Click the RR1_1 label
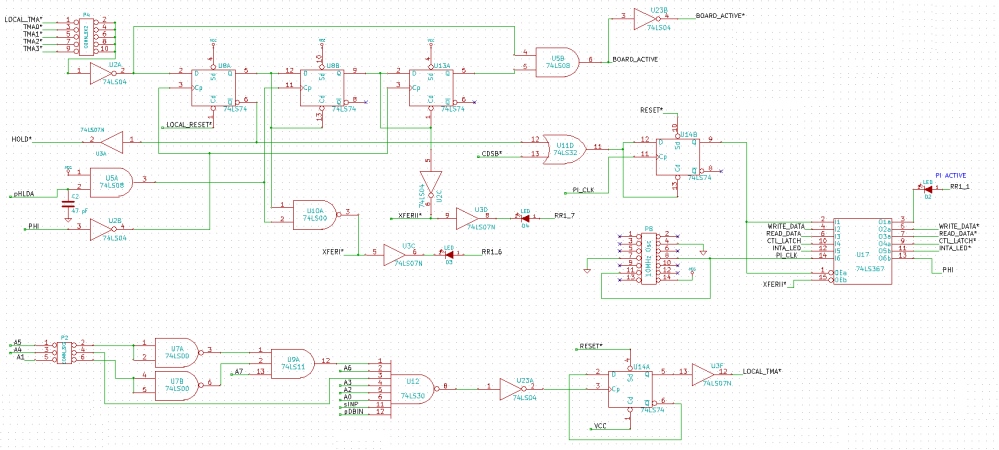Image resolution: width=999 pixels, height=450 pixels. pos(960,187)
